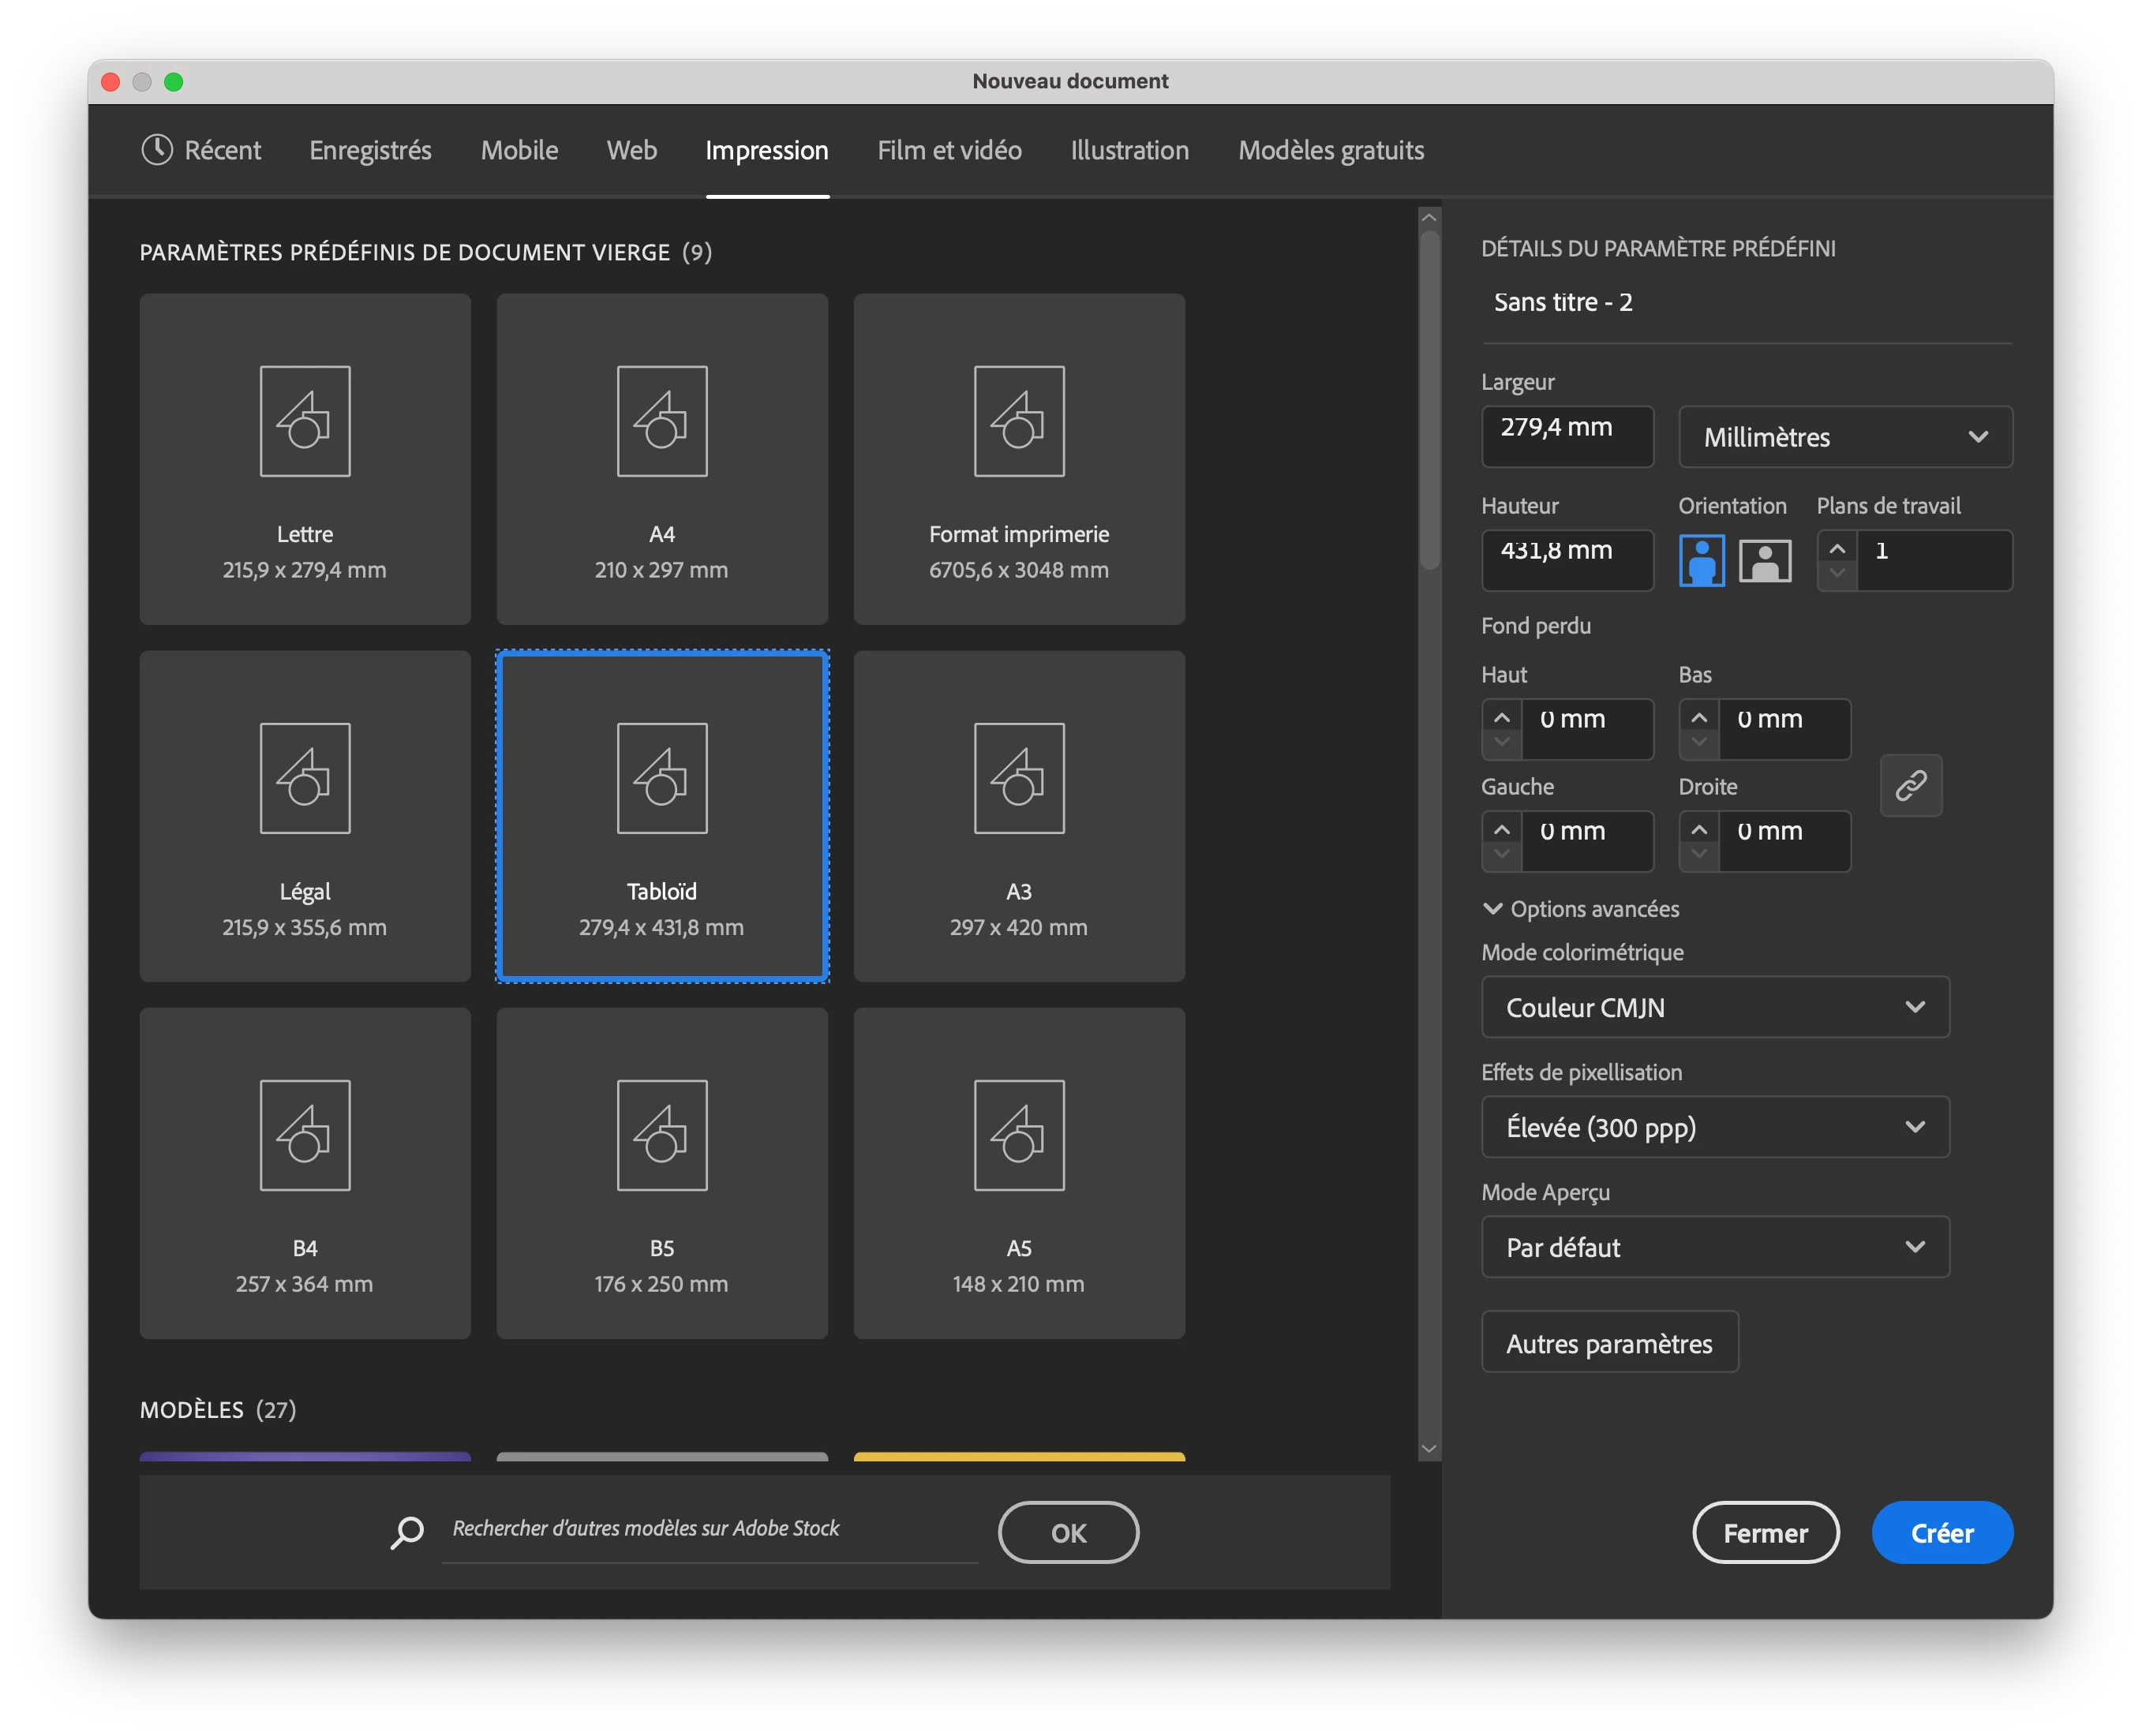Click the Récent clock icon
2142x1736 pixels.
(157, 150)
